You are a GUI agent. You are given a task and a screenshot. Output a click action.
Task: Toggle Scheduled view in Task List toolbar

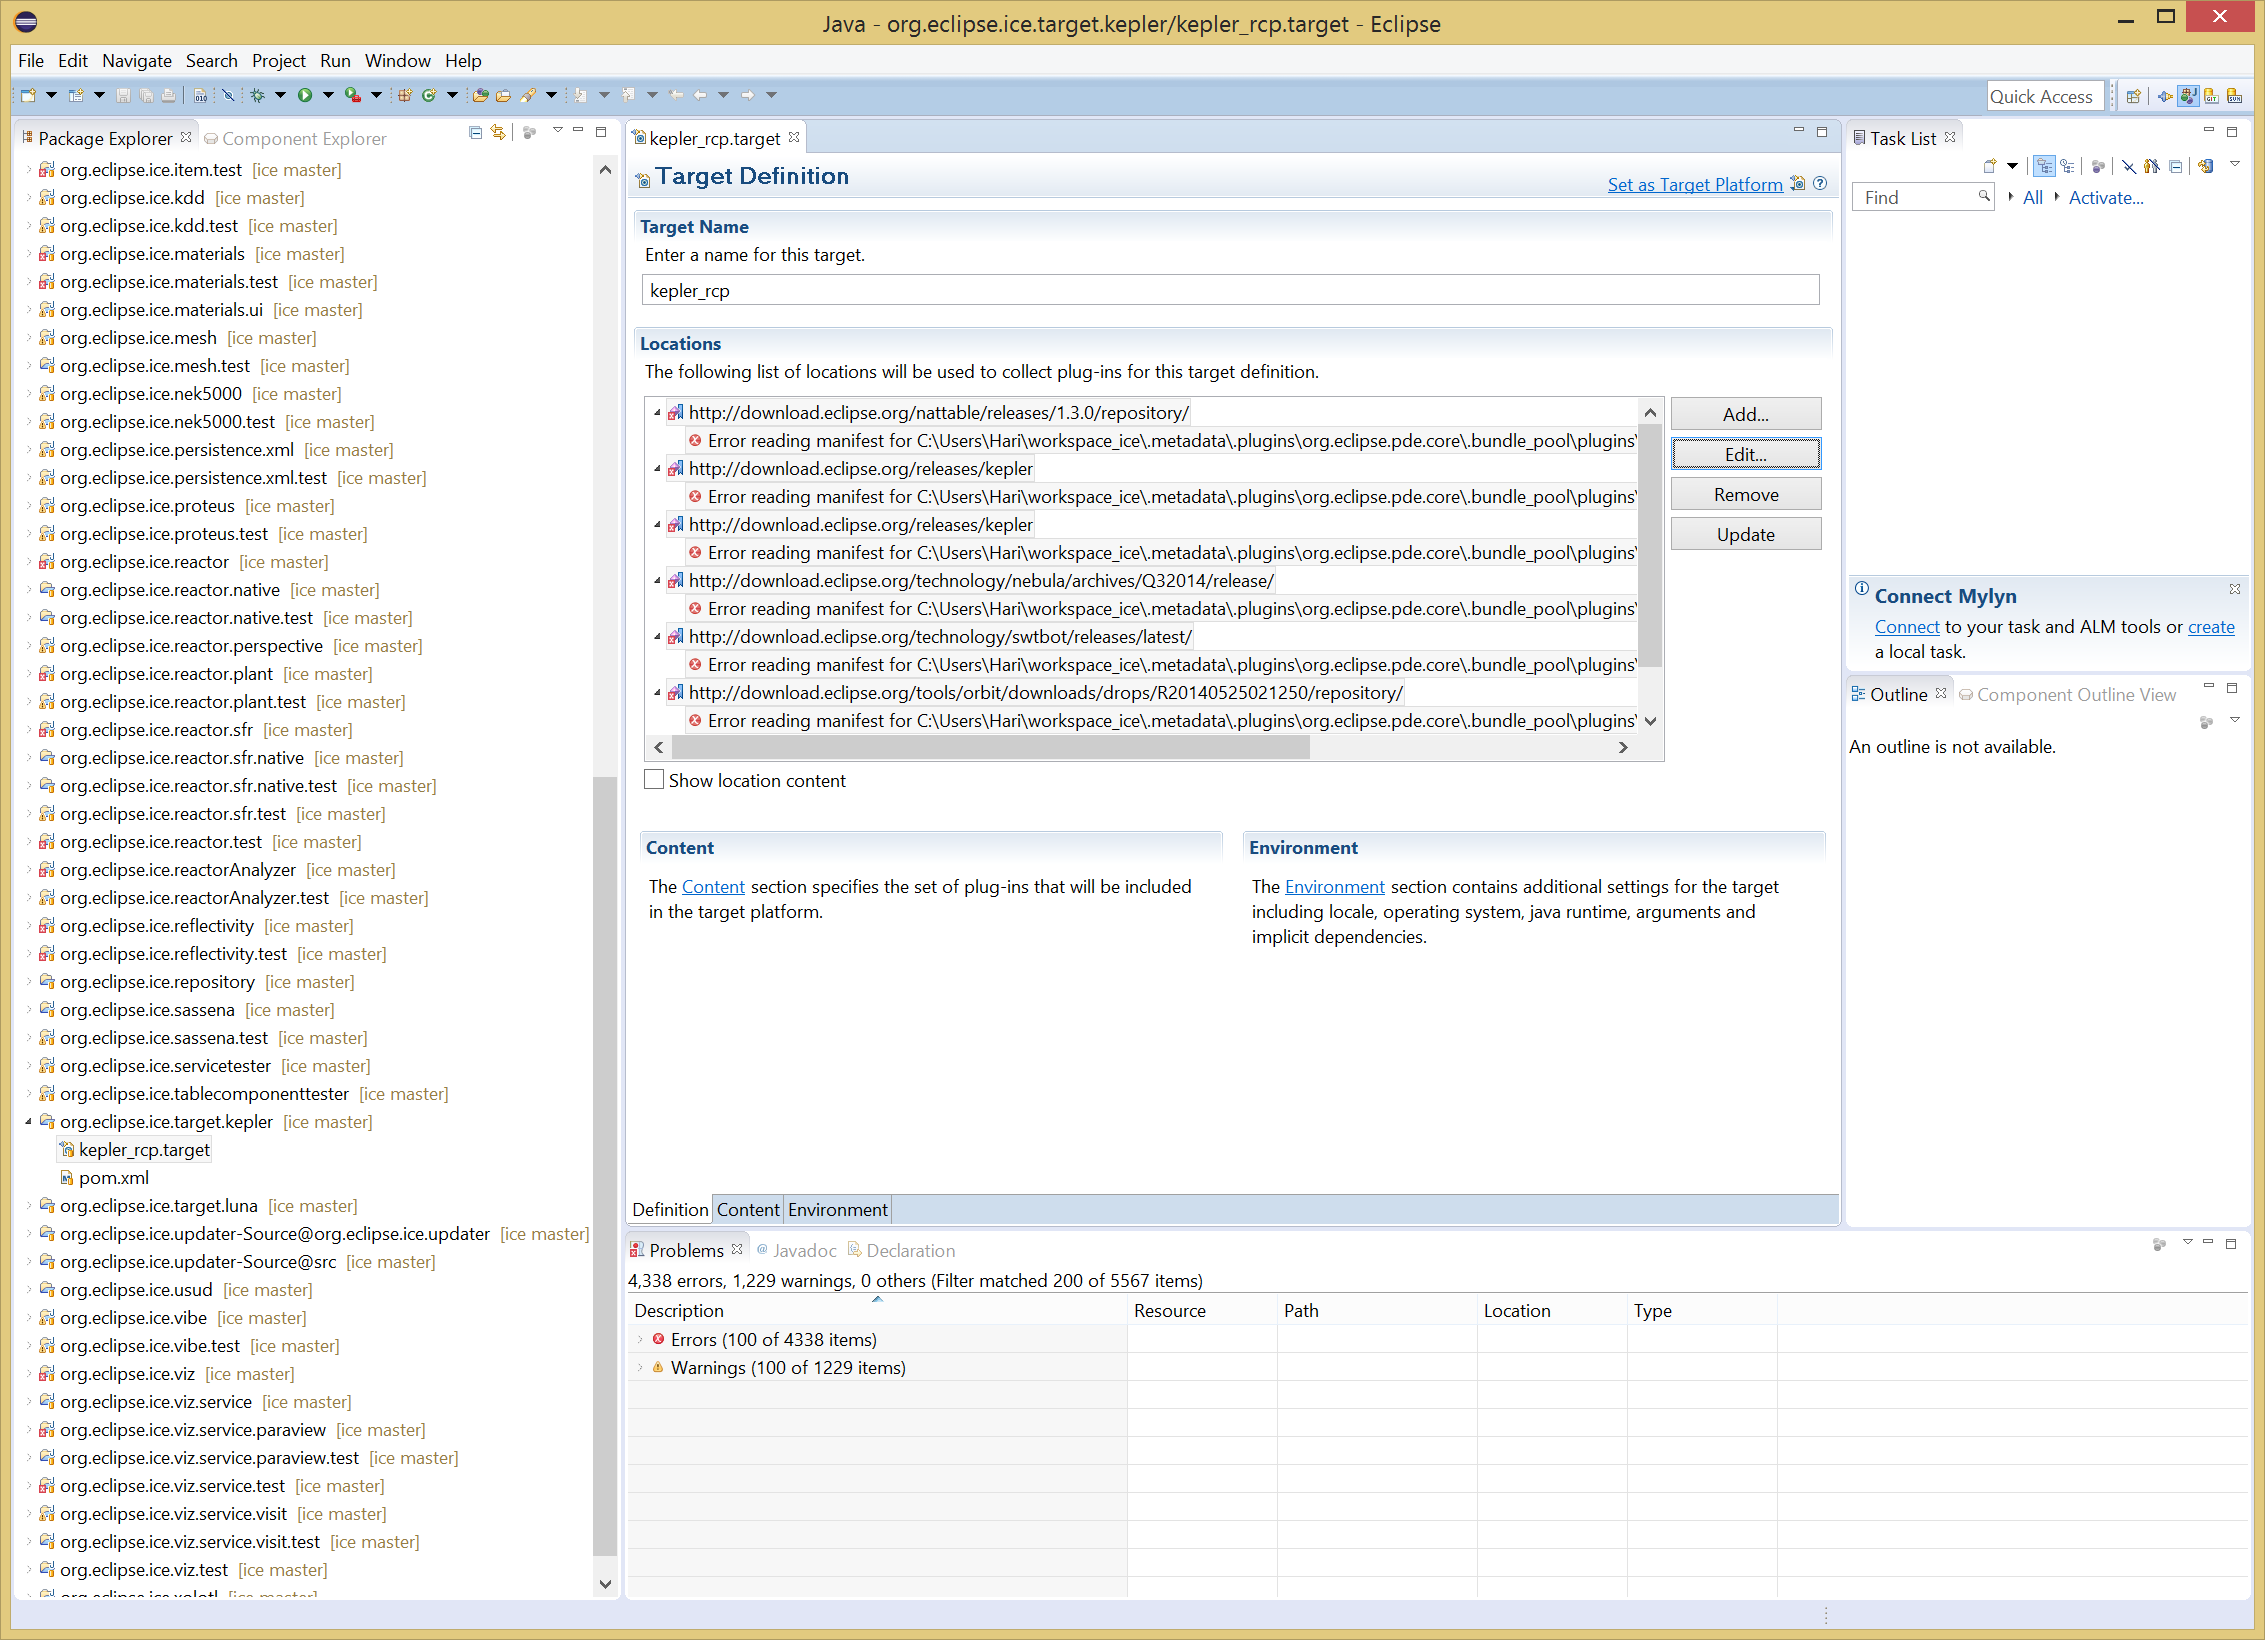pos(2067,166)
